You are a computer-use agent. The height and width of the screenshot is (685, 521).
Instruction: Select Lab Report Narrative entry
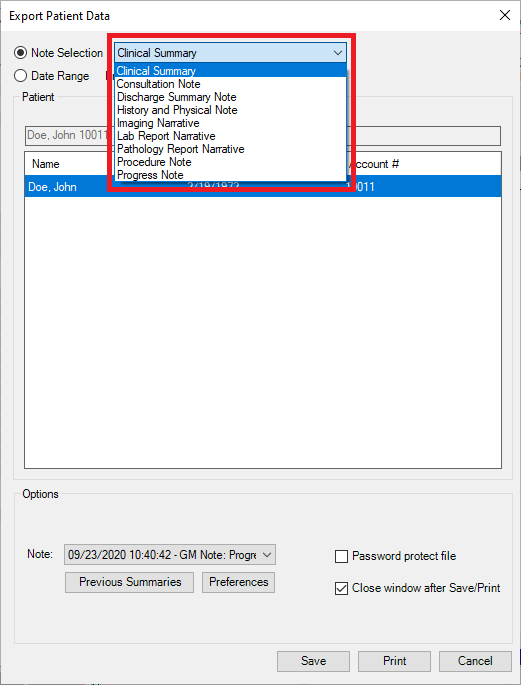[231, 136]
